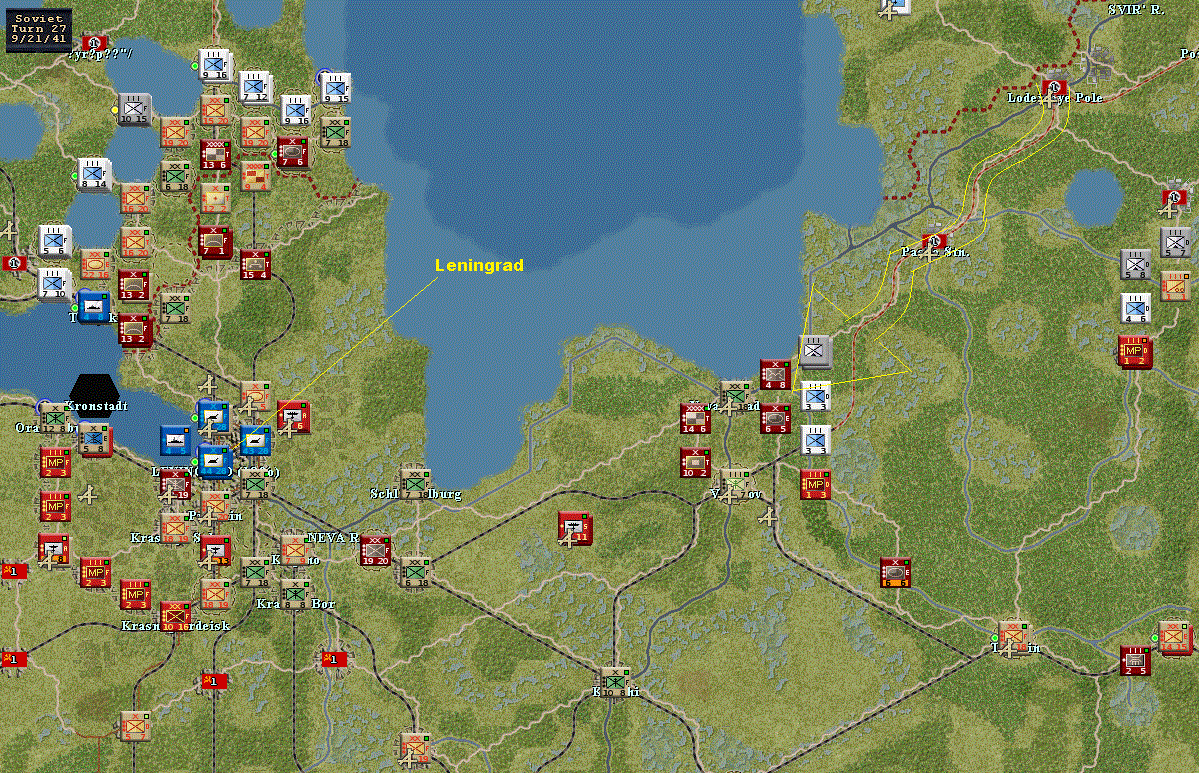1199x773 pixels.
Task: Select the red air HQ unit marked 11
Action: 576,528
